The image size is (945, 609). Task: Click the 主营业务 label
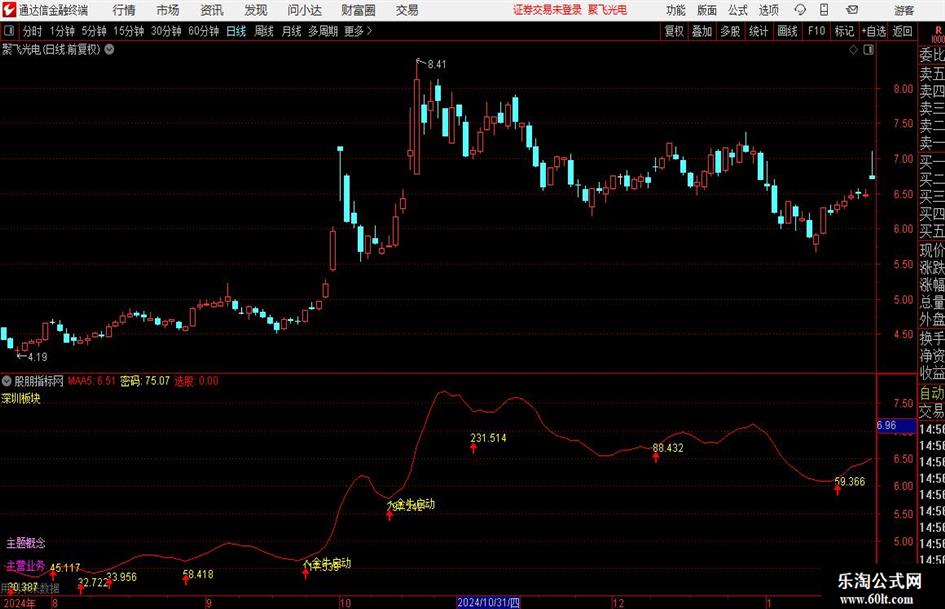26,566
